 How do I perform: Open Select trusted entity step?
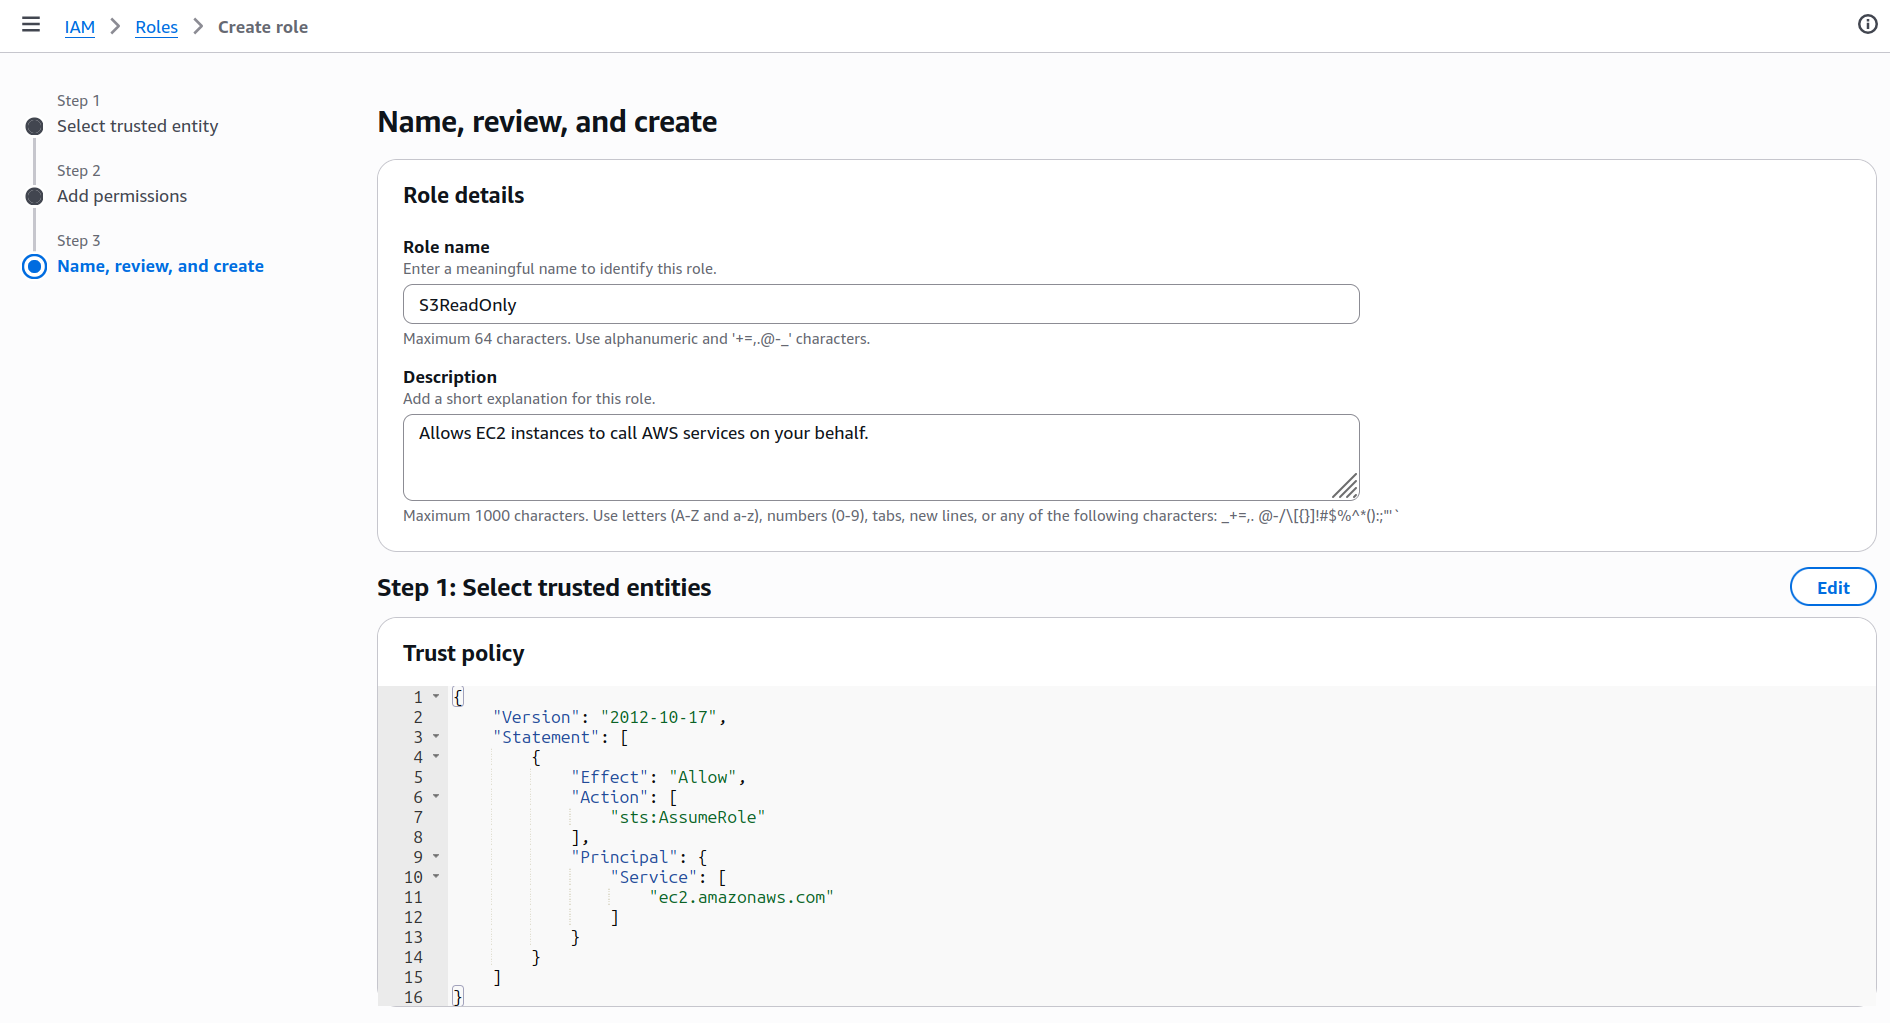(x=137, y=127)
